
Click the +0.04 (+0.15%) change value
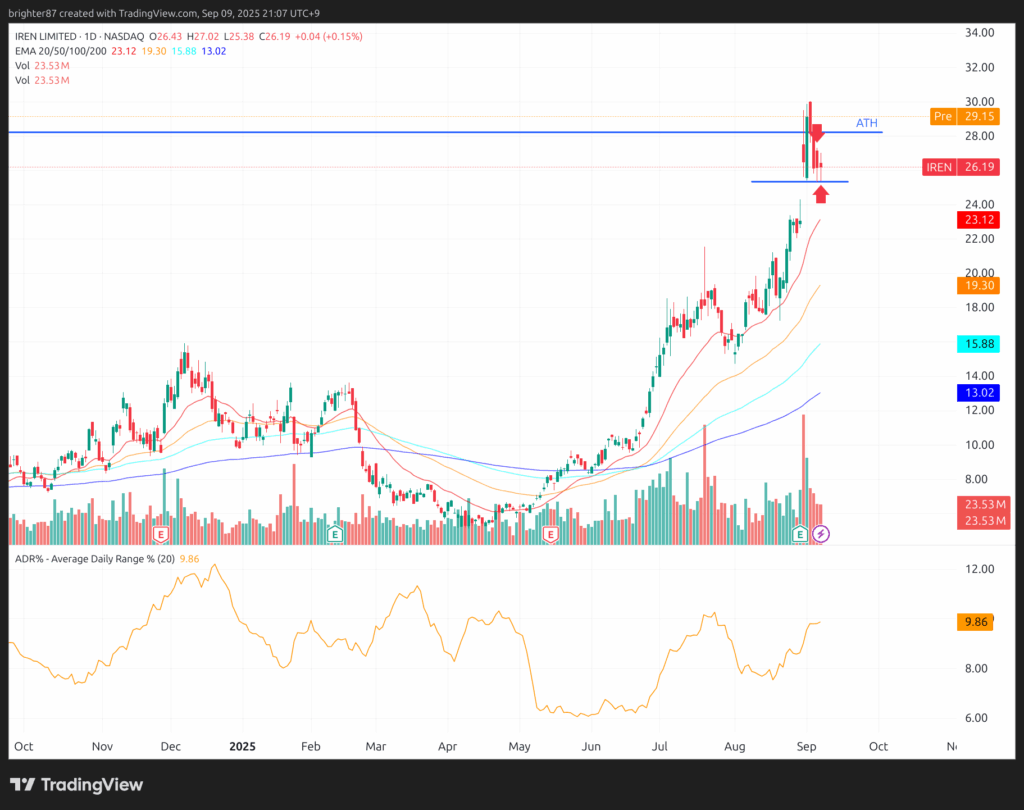pyautogui.click(x=328, y=37)
